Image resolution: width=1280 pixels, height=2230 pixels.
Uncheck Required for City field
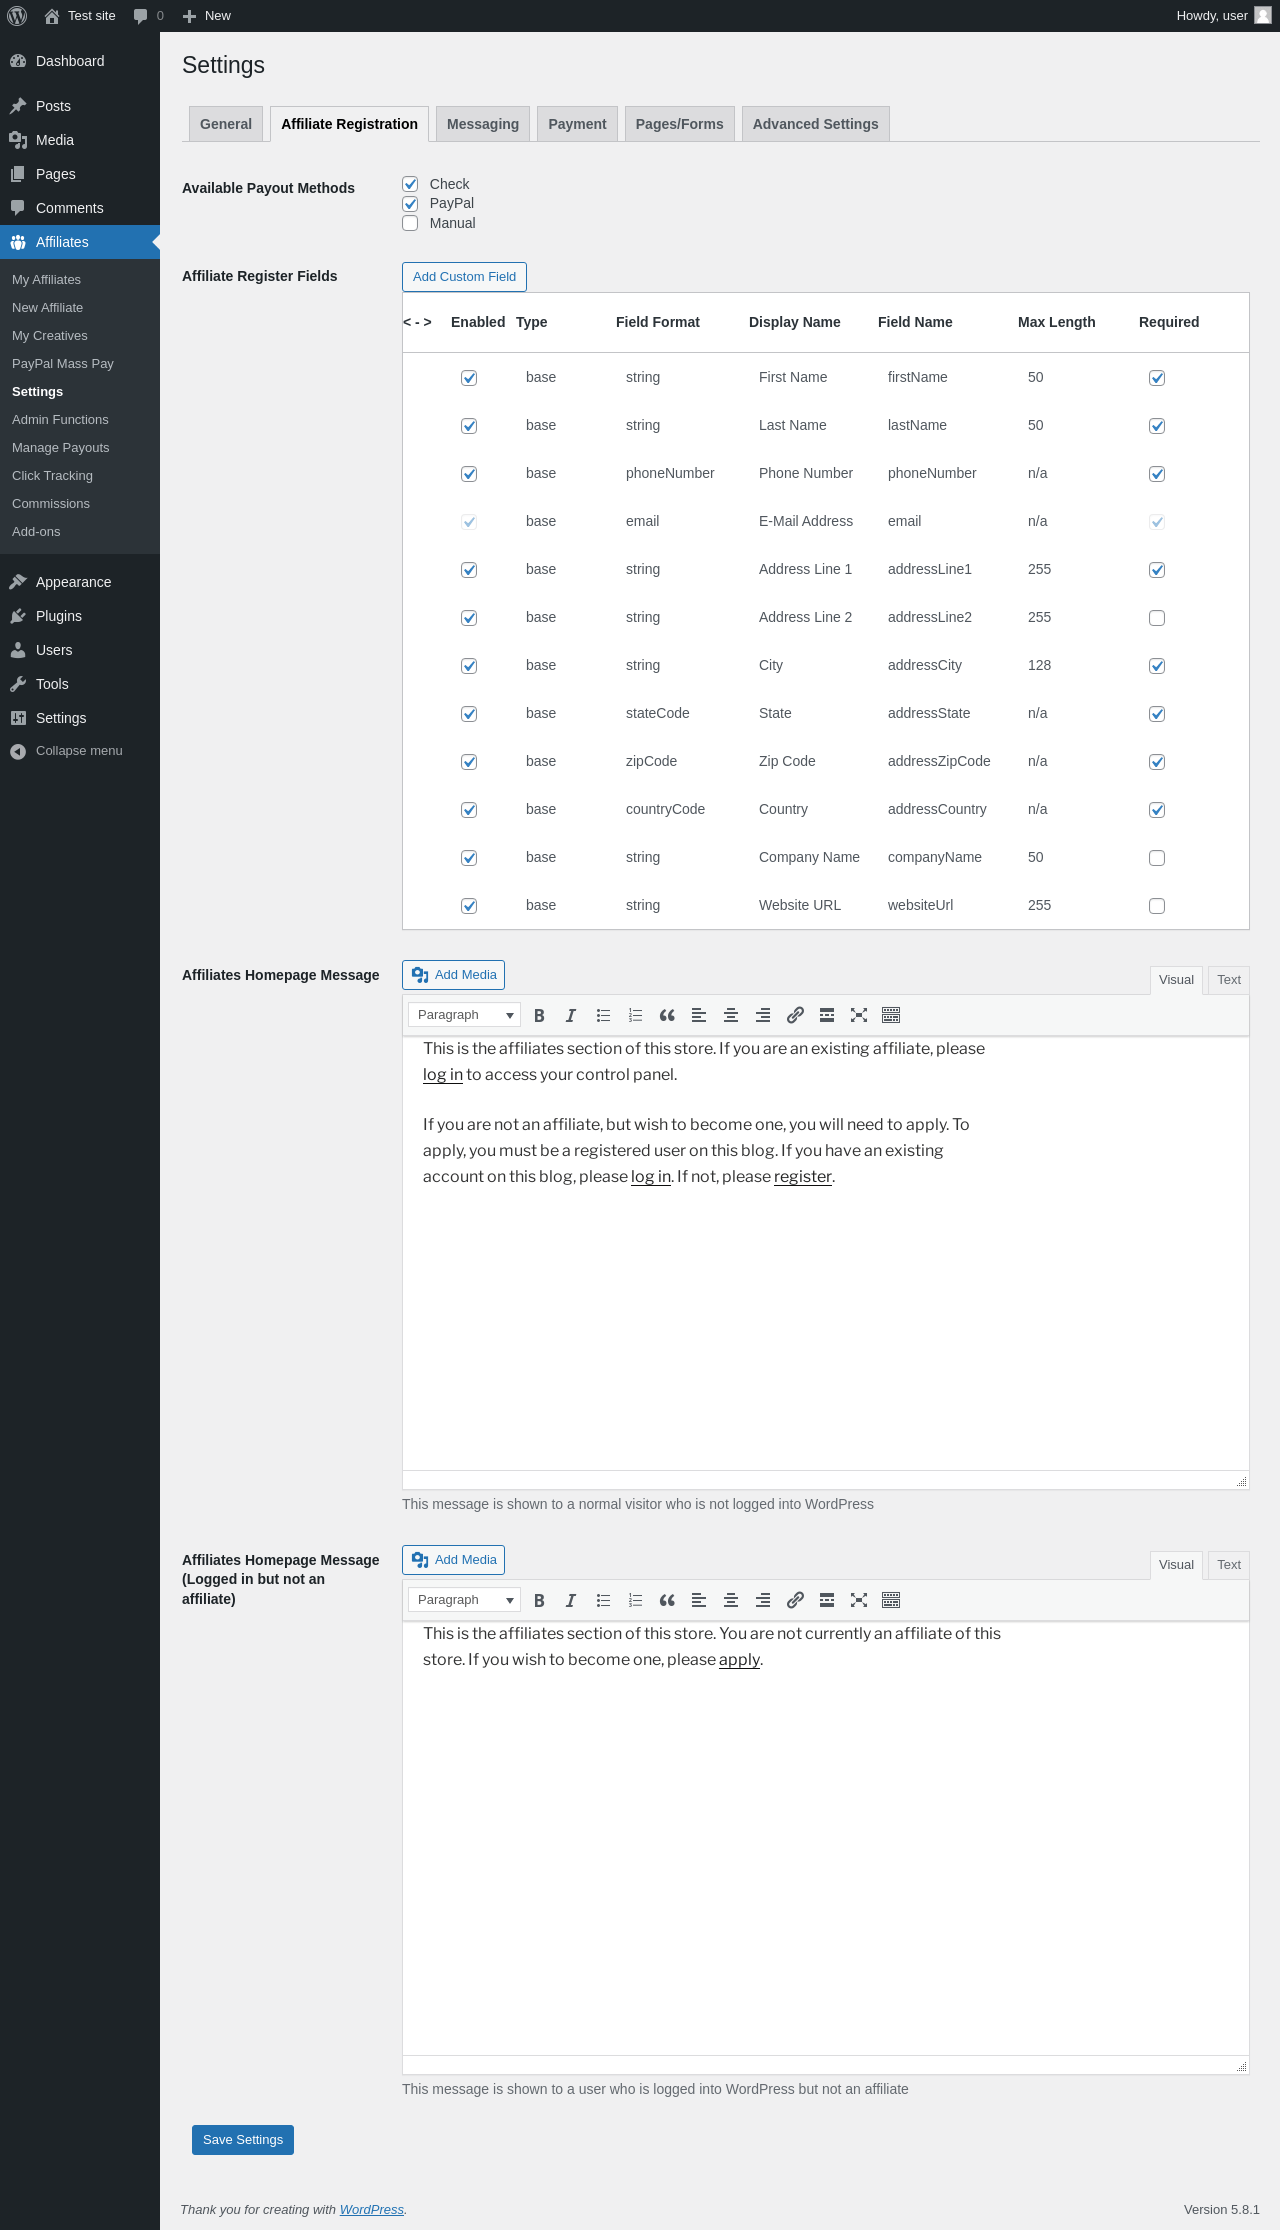tap(1157, 666)
